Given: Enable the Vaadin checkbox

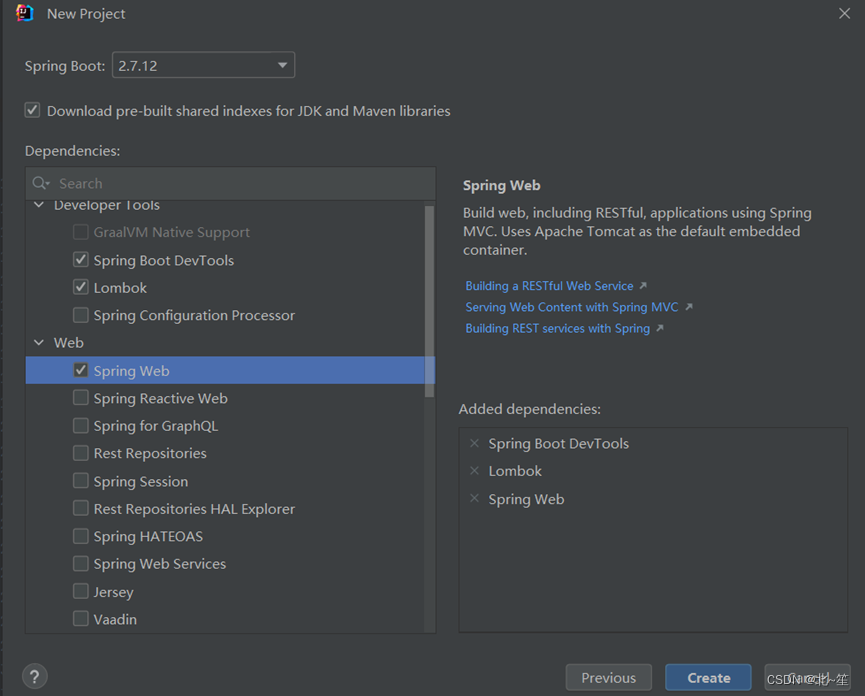Looking at the screenshot, I should click(x=81, y=619).
